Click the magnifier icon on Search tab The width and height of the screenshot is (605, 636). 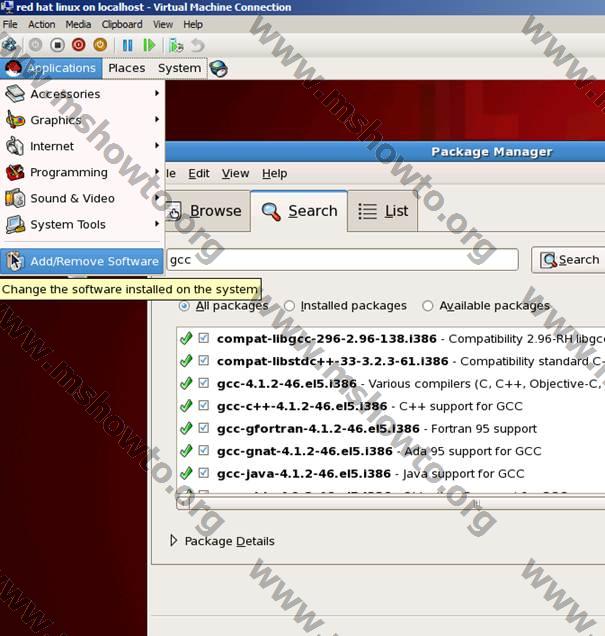271,211
